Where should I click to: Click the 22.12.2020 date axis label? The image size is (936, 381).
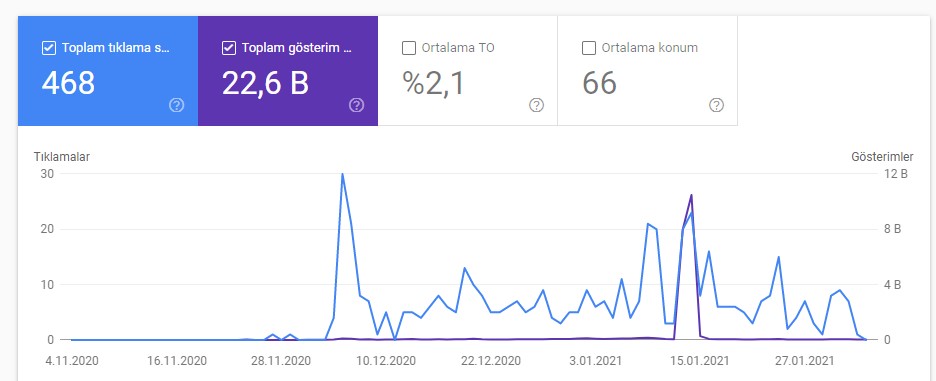click(x=491, y=361)
